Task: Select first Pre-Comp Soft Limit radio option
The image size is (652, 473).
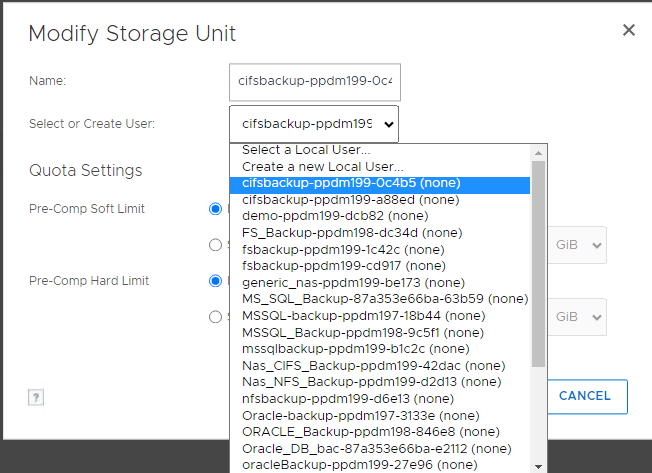Action: (215, 209)
